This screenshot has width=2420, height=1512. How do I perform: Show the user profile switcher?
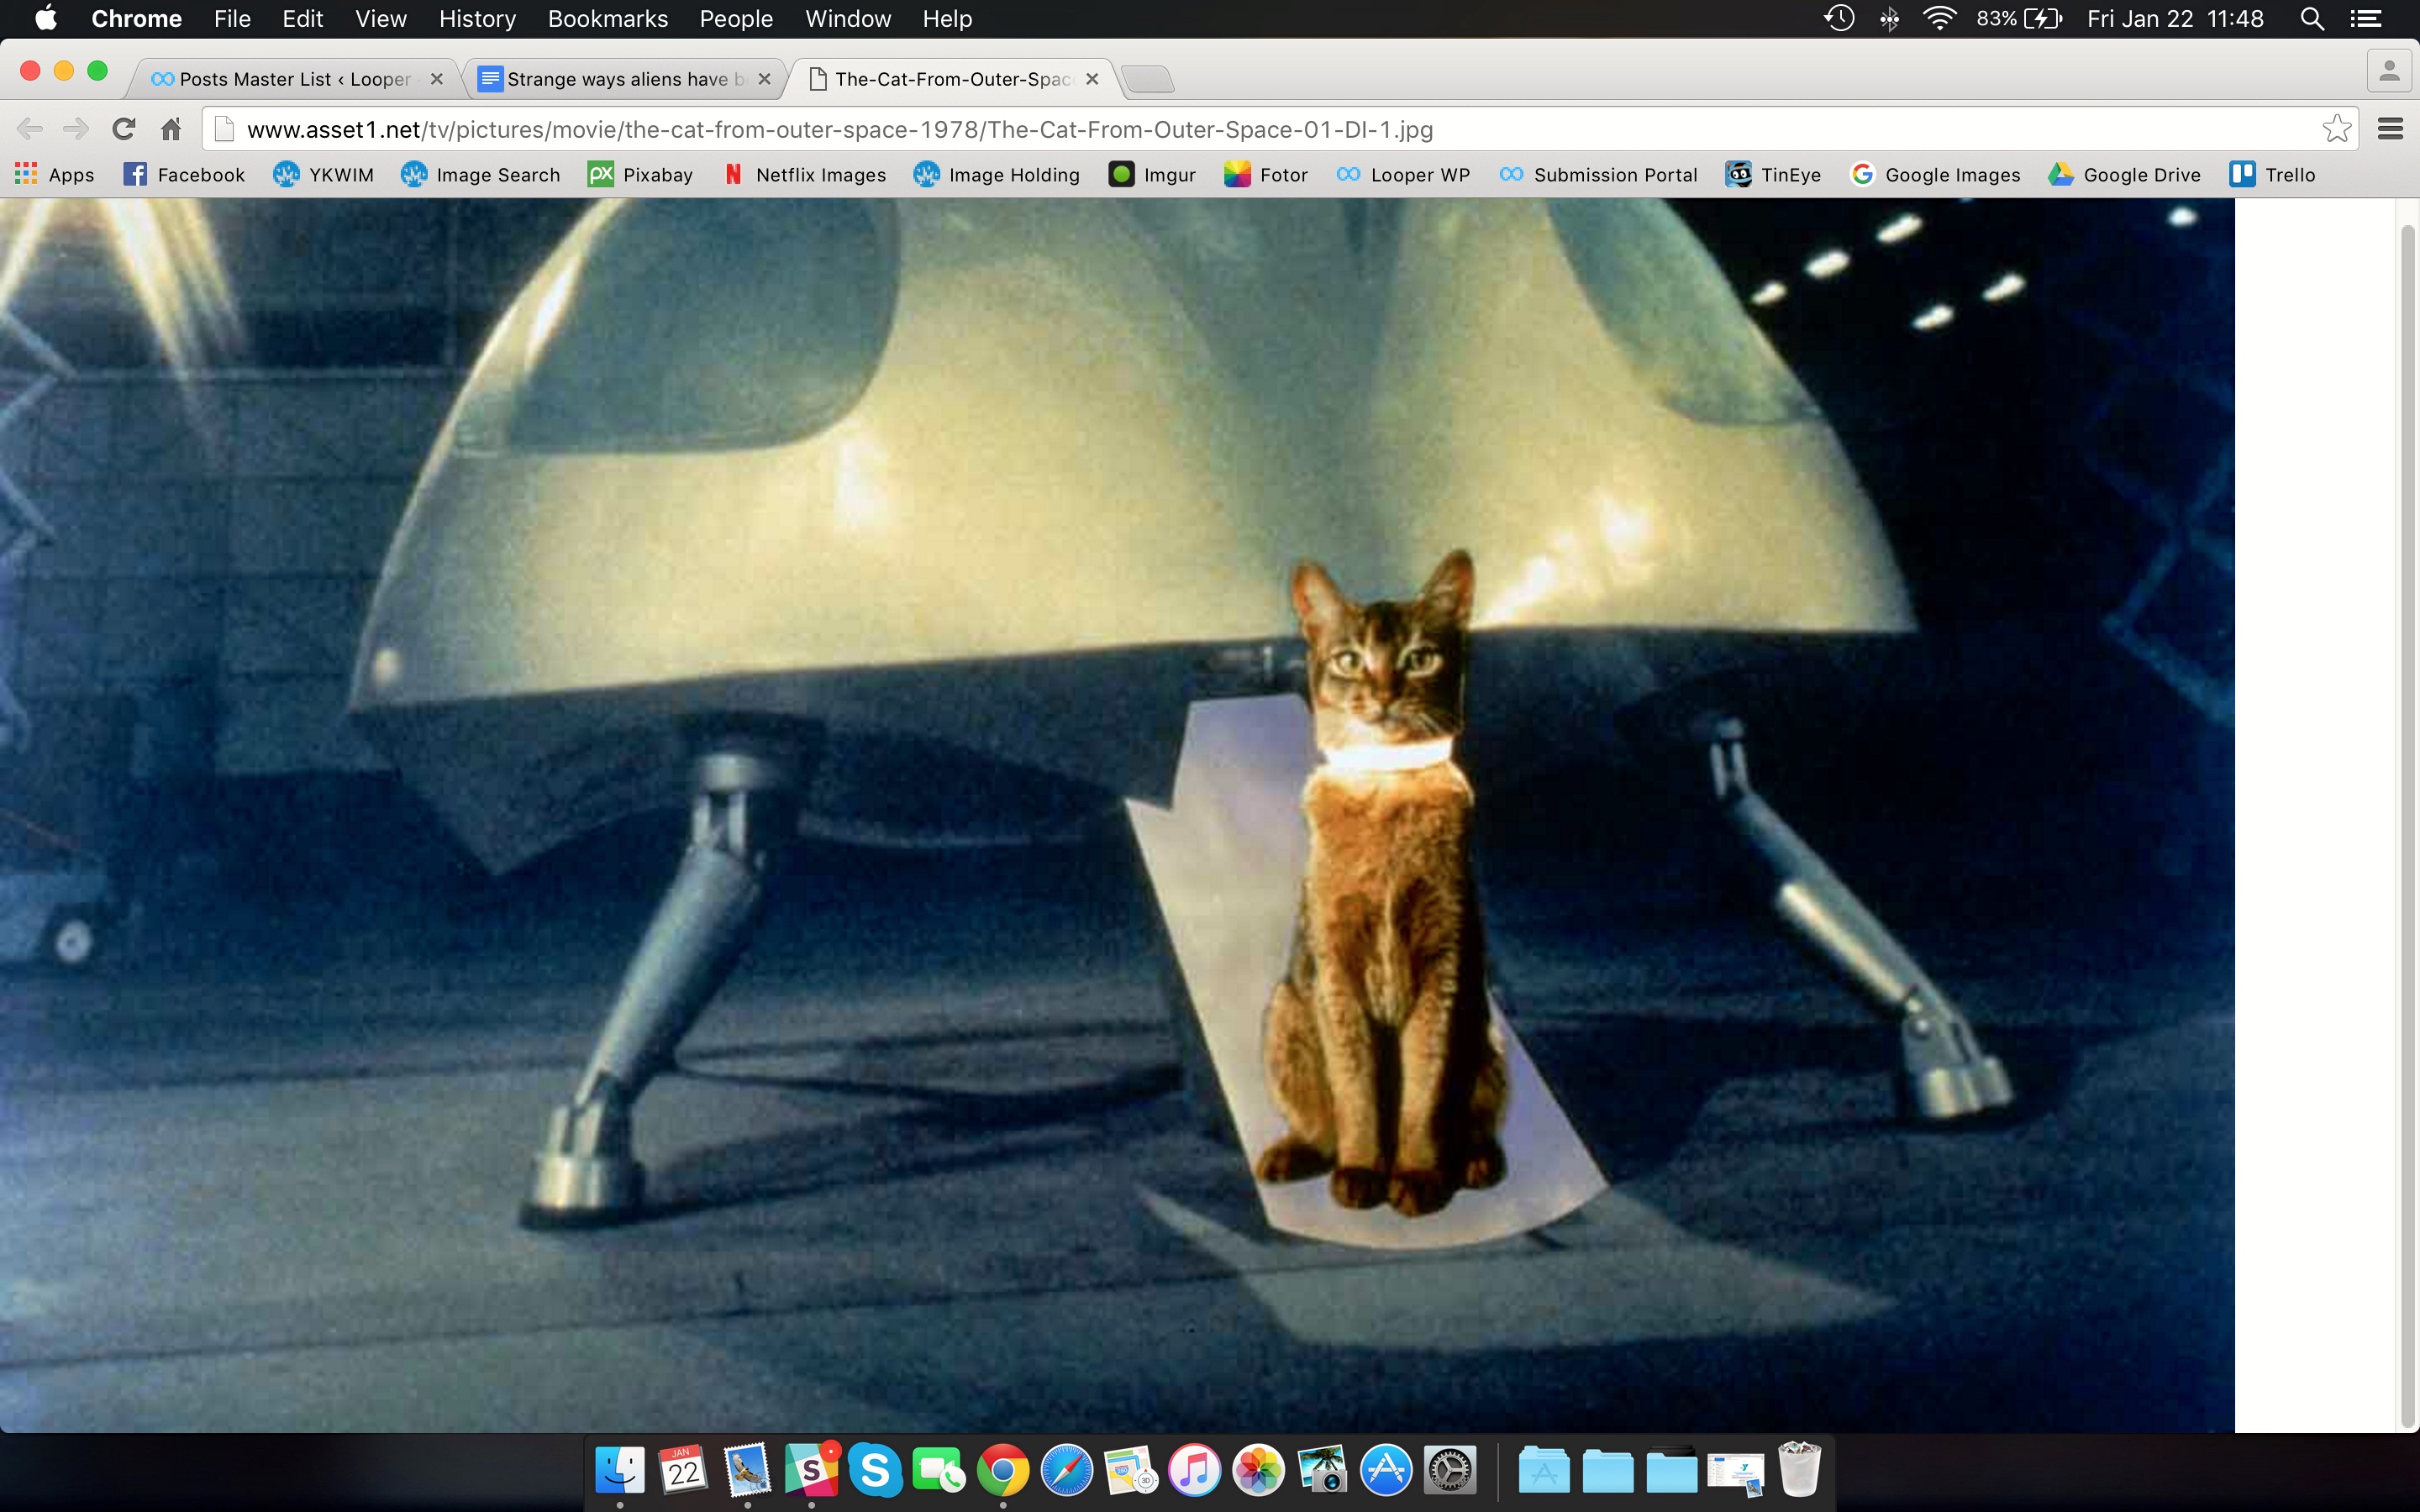click(2391, 69)
